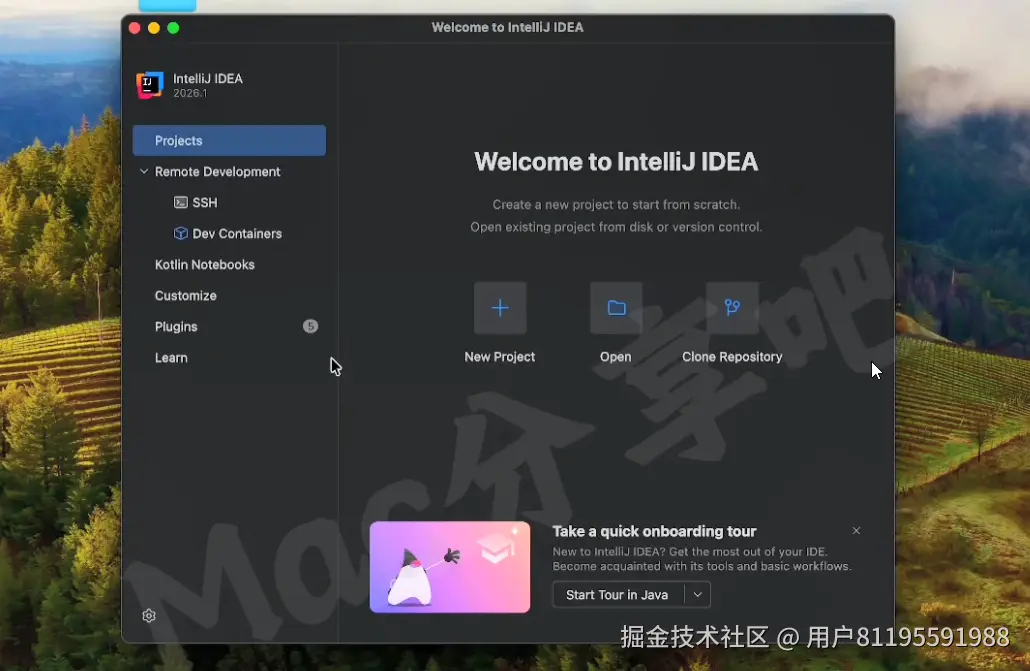1030x671 pixels.
Task: Click the IntelliJ IDEA logo icon
Action: pyautogui.click(x=150, y=85)
